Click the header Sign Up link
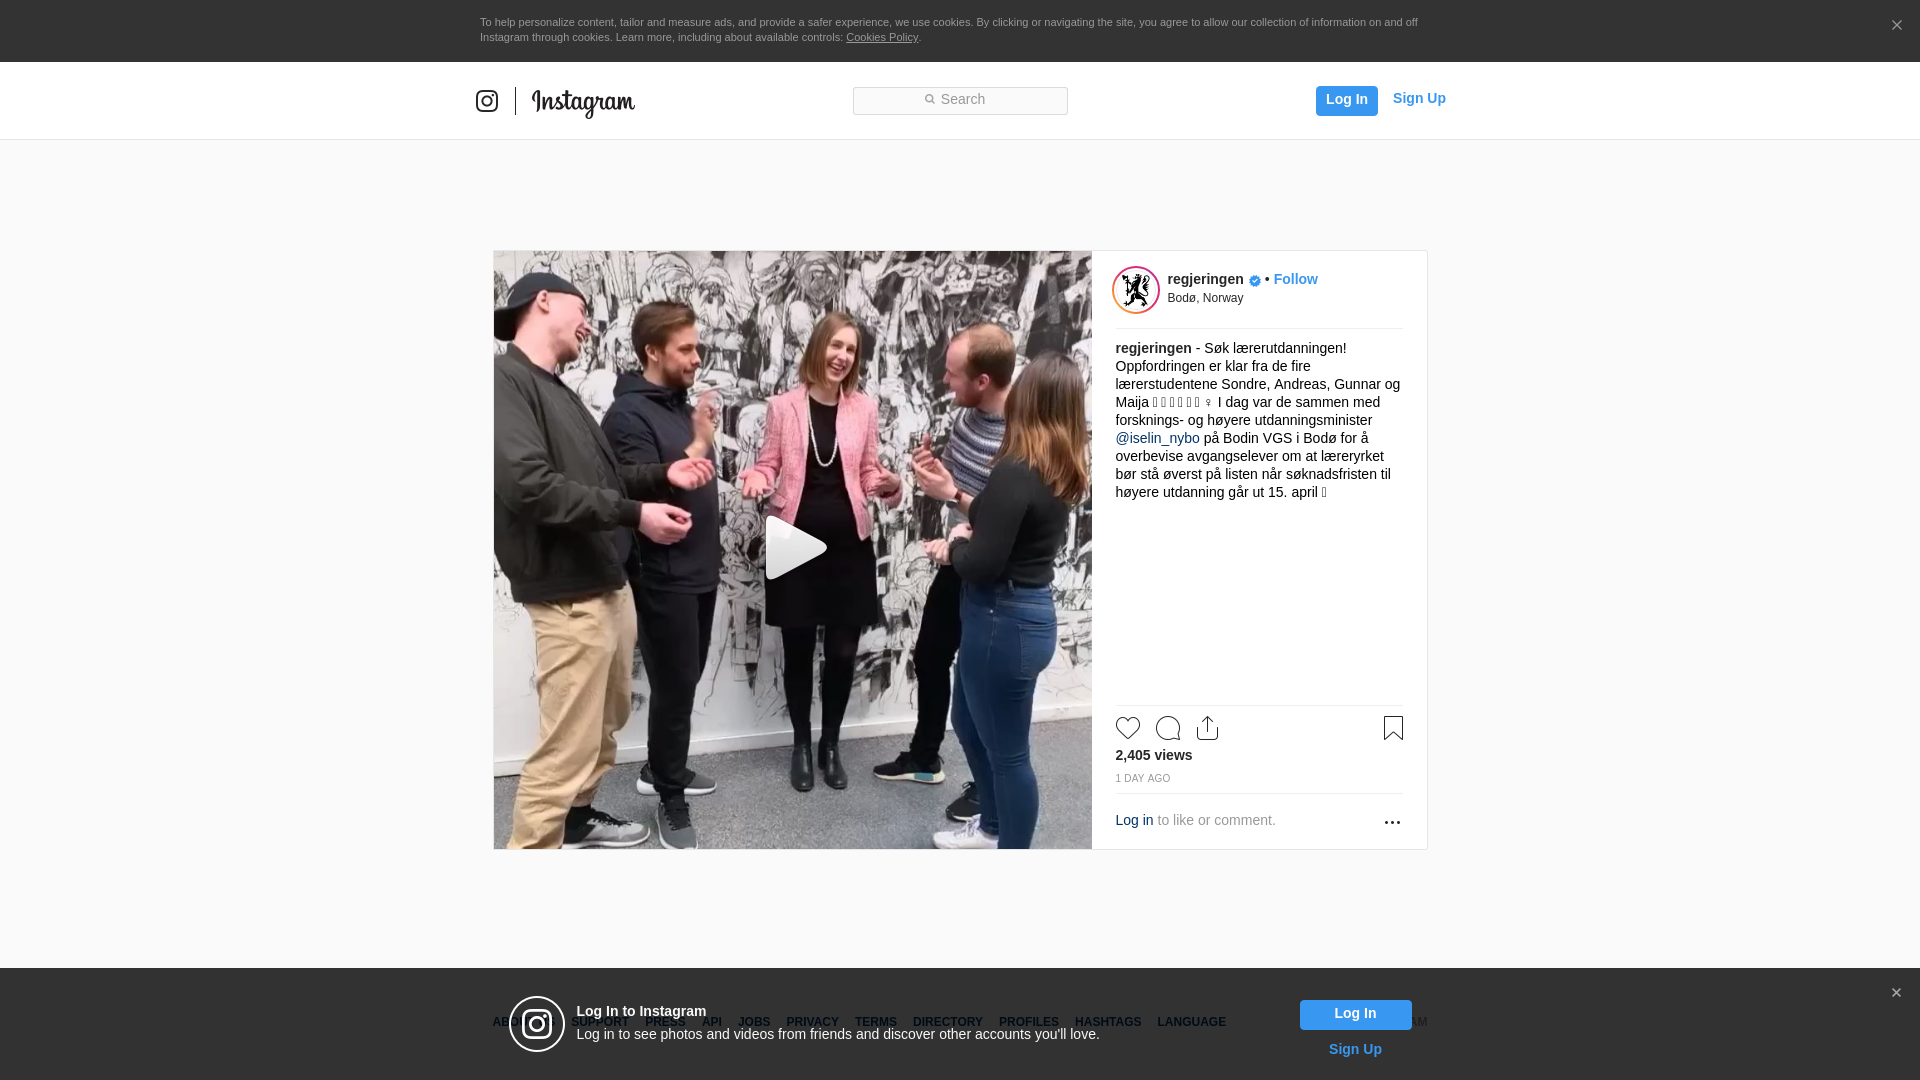Image resolution: width=1920 pixels, height=1080 pixels. coord(1419,98)
